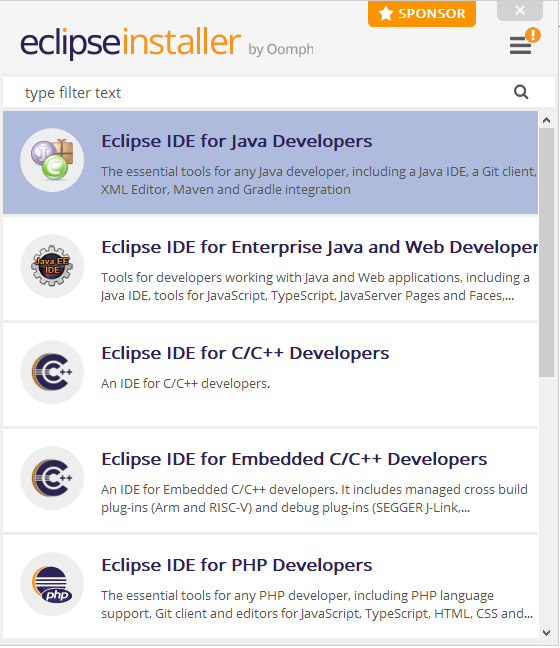Select Eclipse IDE for Embedded C/C++ Developers title

[x=294, y=459]
